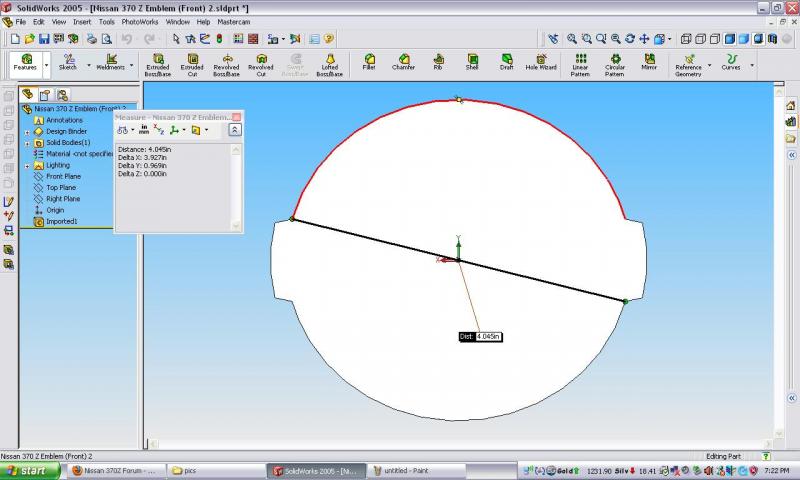Click the yellow Help question mark icon
Image resolution: width=800 pixels, height=480 pixels.
(329, 39)
